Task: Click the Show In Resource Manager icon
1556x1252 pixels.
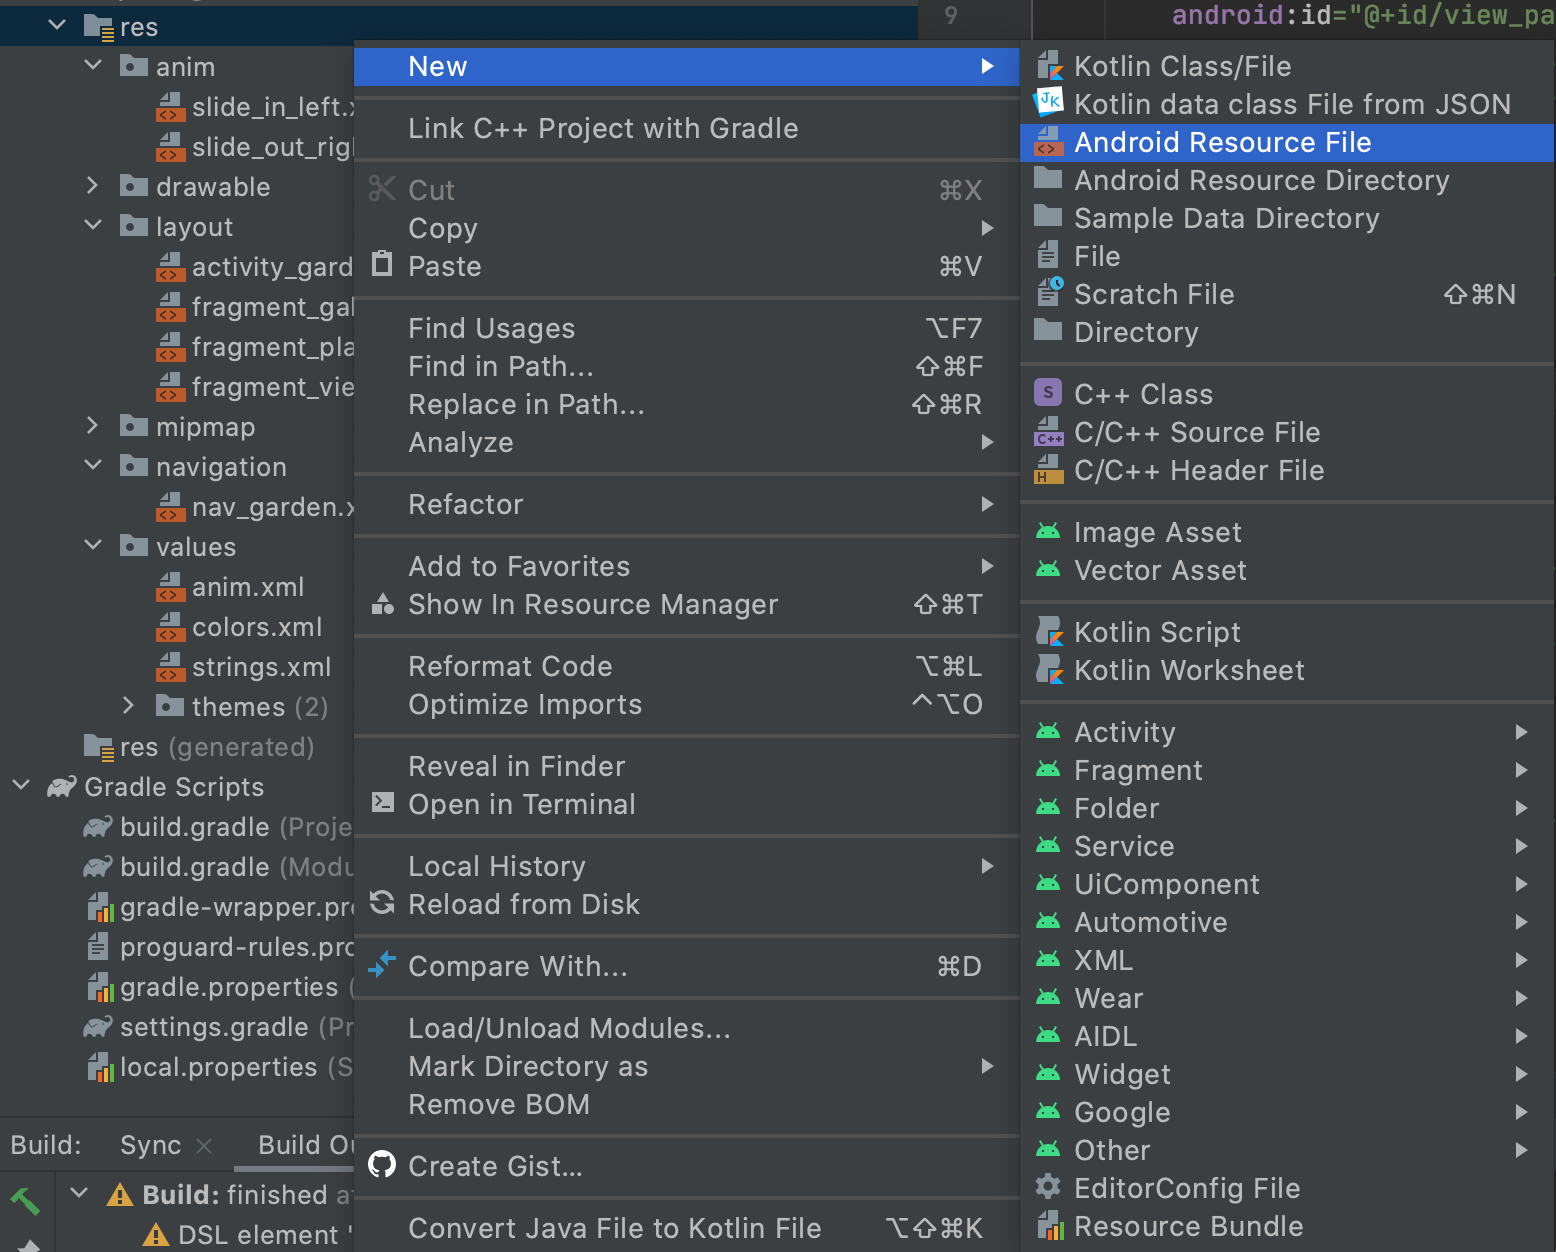Action: (382, 604)
